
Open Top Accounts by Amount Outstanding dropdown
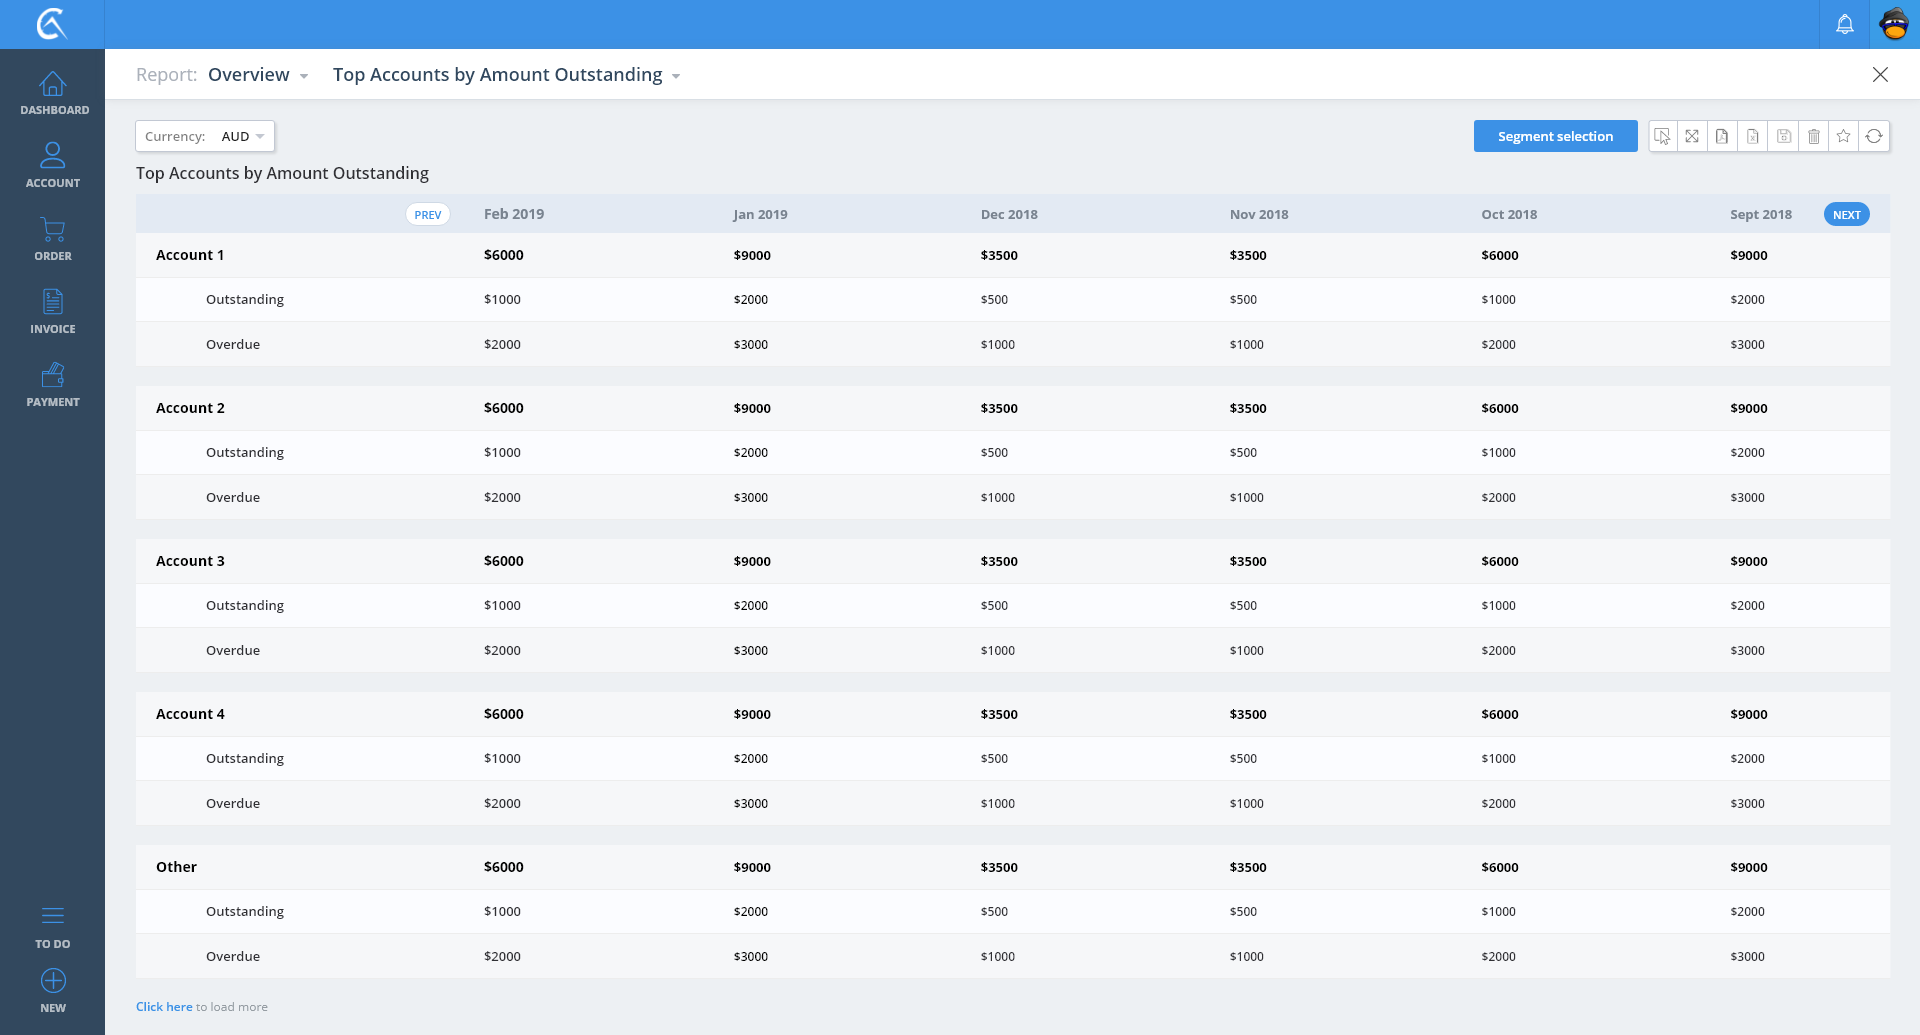(x=506, y=75)
